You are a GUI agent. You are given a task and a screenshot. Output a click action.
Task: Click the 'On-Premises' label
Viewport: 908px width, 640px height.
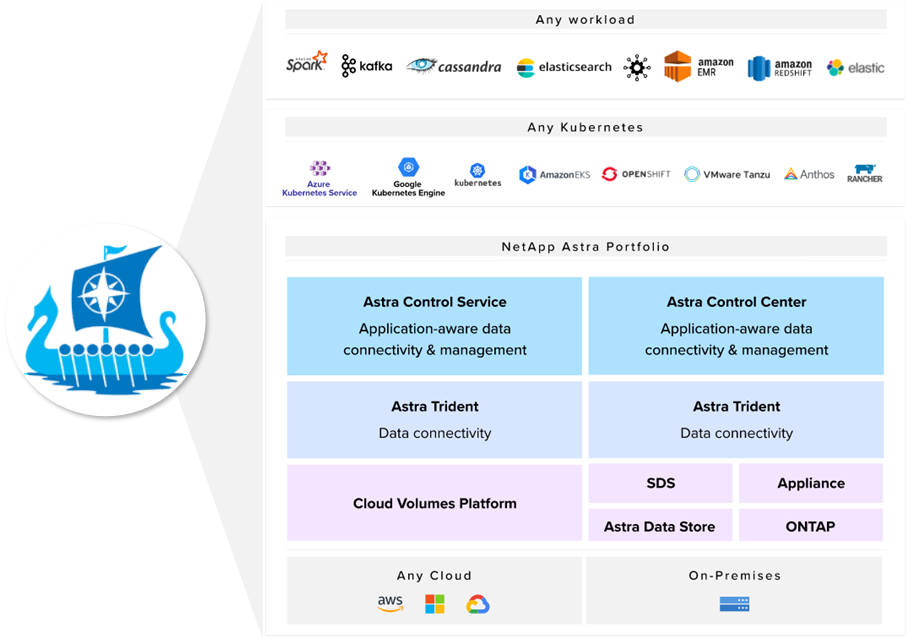[x=735, y=575]
